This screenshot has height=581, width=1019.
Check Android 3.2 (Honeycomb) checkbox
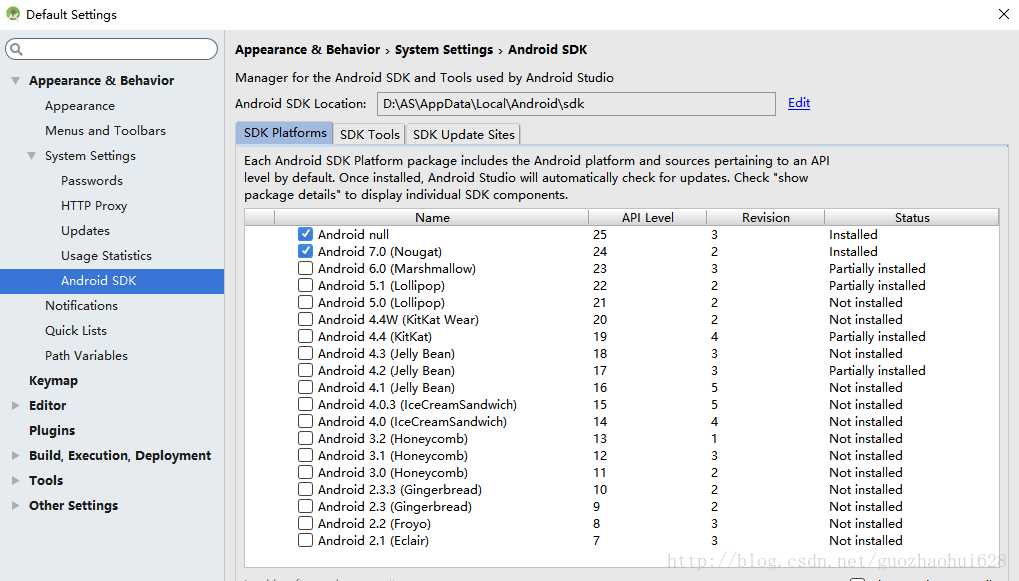click(305, 438)
